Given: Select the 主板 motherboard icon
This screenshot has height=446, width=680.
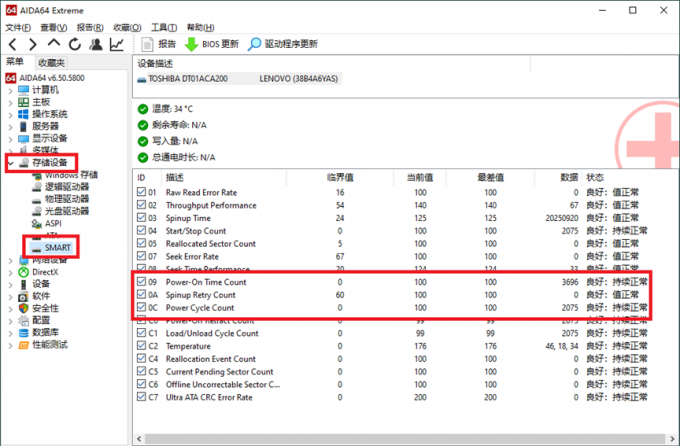Looking at the screenshot, I should click(x=23, y=102).
